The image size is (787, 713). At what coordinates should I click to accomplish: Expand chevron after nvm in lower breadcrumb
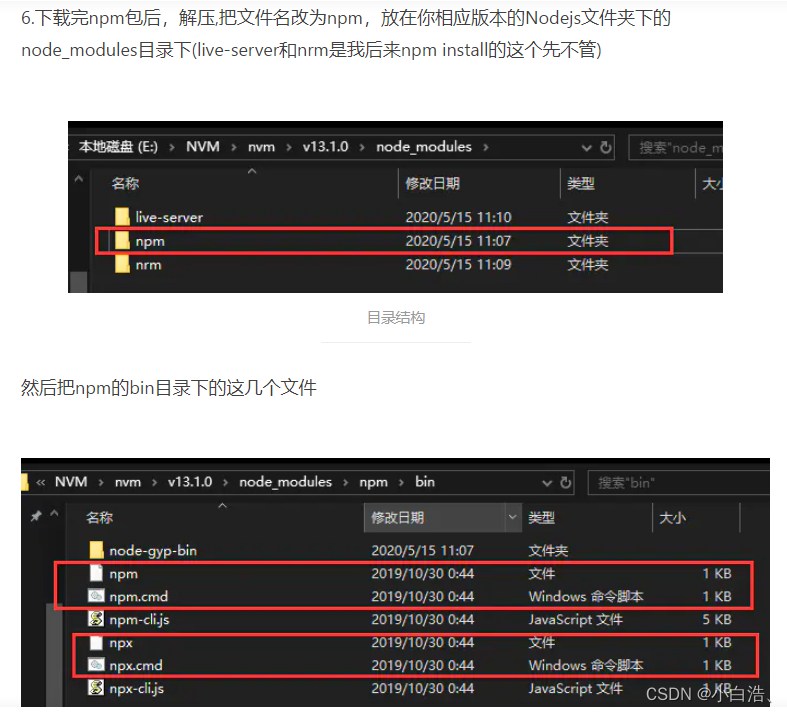coord(155,482)
